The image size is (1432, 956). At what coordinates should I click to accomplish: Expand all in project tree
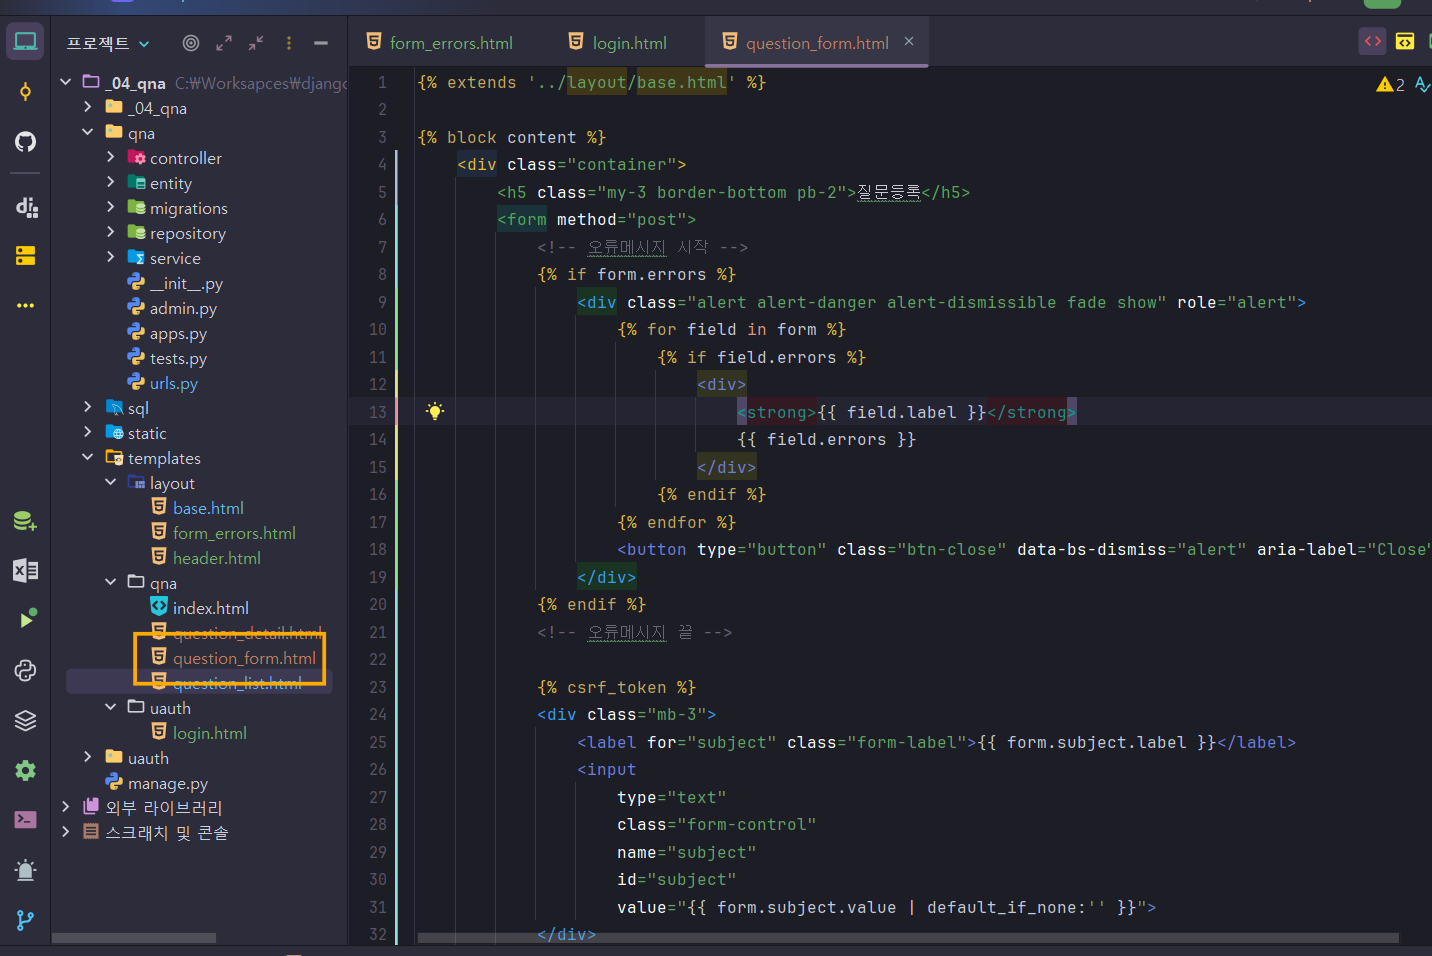tap(224, 43)
